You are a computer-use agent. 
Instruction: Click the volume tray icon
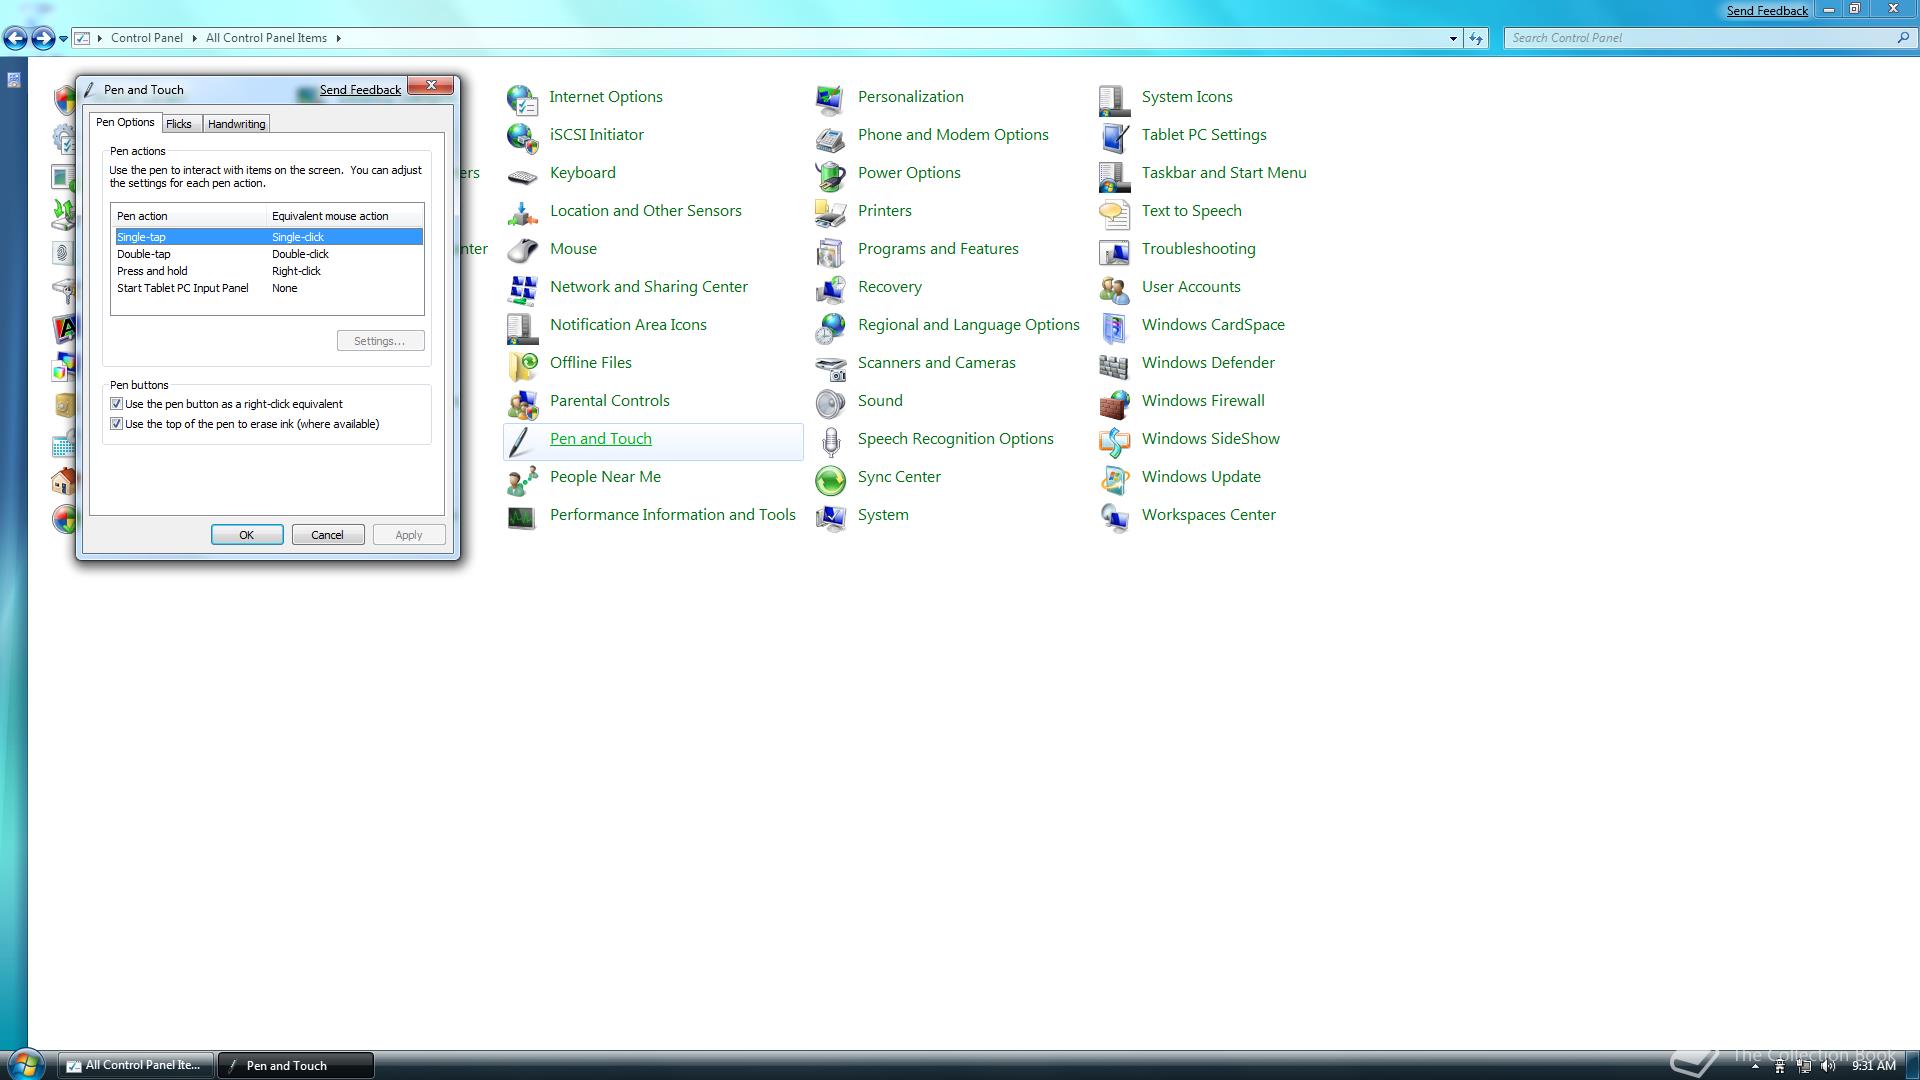pyautogui.click(x=1828, y=1066)
